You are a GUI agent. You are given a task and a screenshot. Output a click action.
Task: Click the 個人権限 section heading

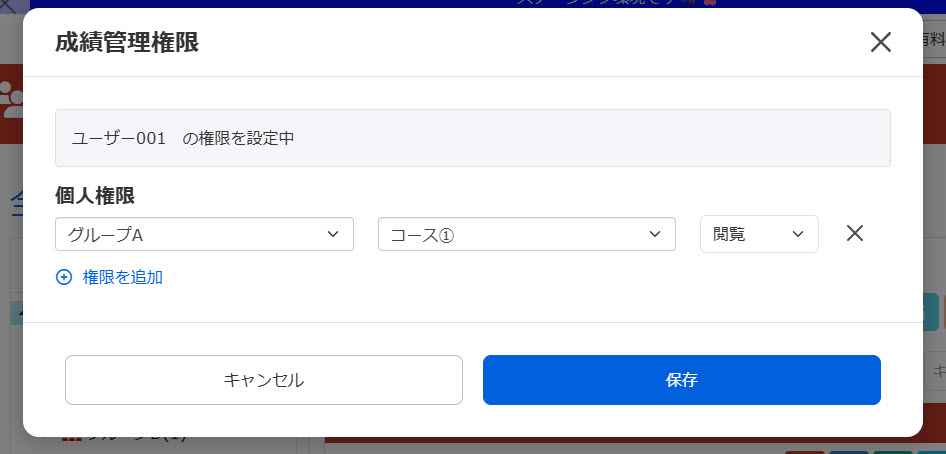click(x=95, y=196)
